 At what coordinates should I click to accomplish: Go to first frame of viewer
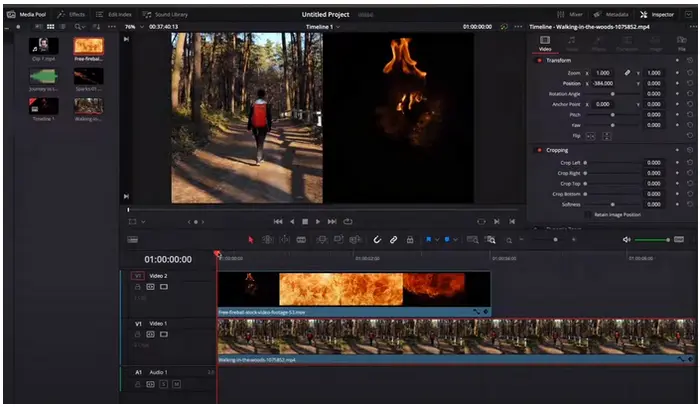pos(278,221)
